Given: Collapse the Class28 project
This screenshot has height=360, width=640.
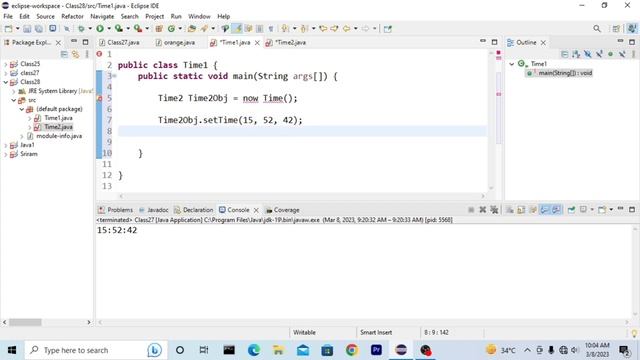Looking at the screenshot, I should click(6, 82).
